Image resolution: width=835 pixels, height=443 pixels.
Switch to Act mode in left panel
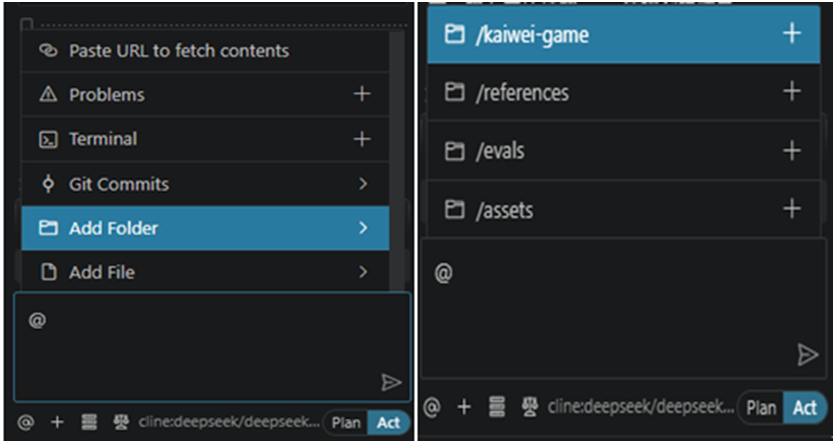[389, 423]
